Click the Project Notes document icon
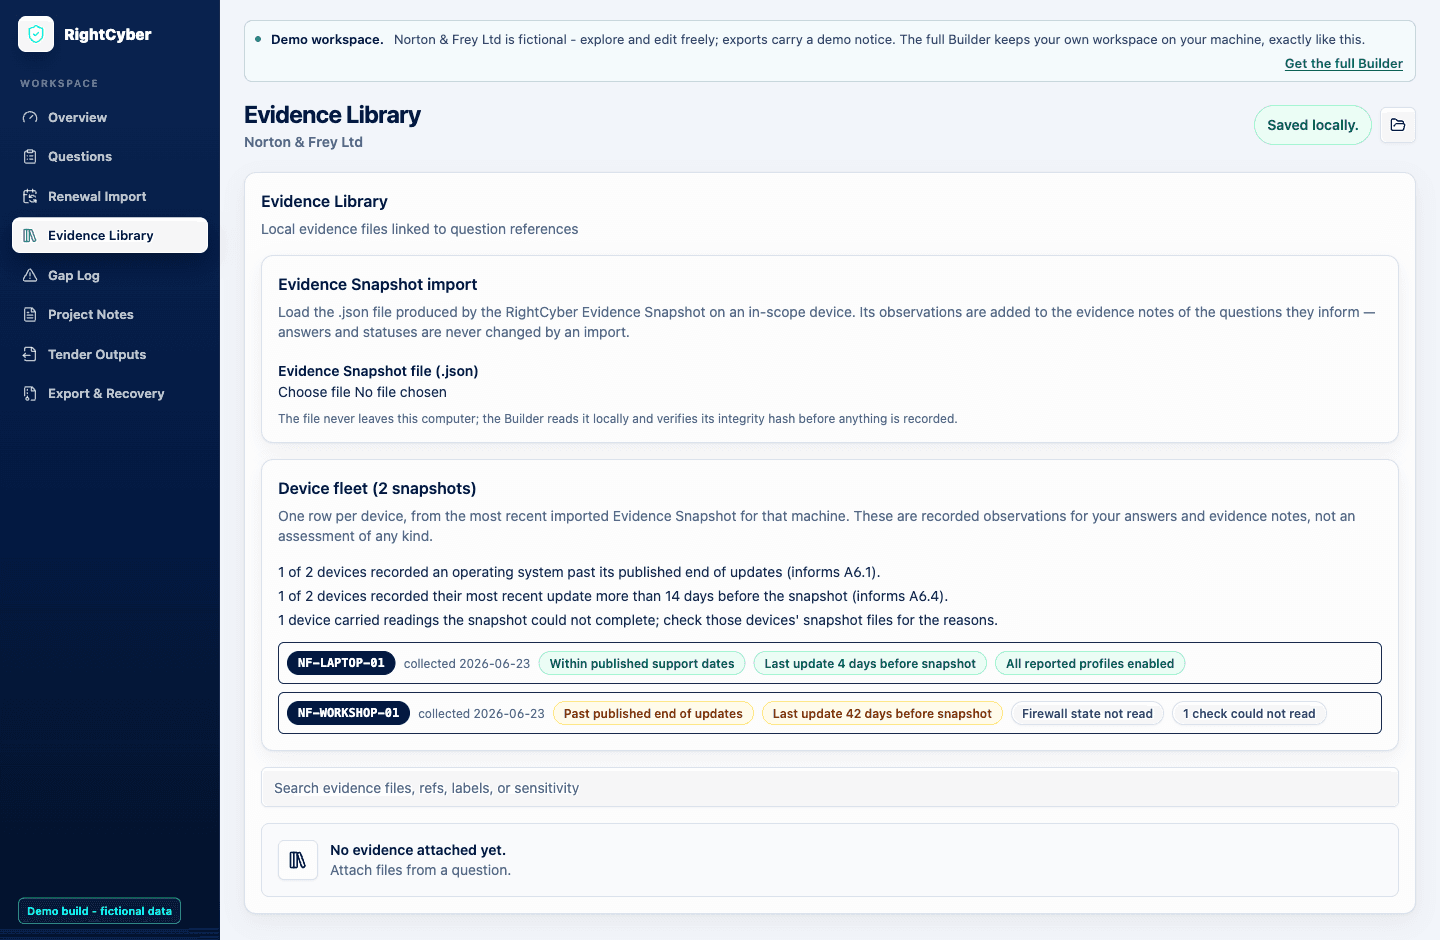This screenshot has height=940, width=1440. point(30,314)
